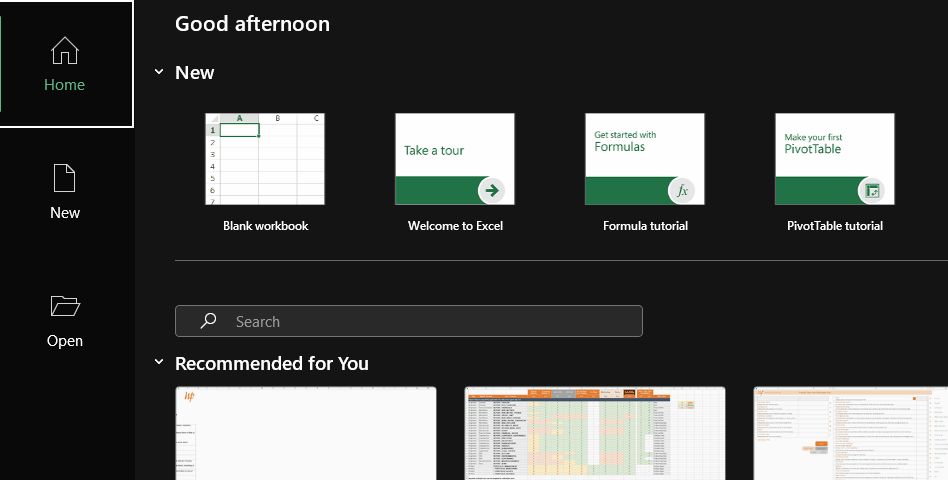Collapse the Recommended for You section
Screen dimensions: 948x480
[x=159, y=362]
